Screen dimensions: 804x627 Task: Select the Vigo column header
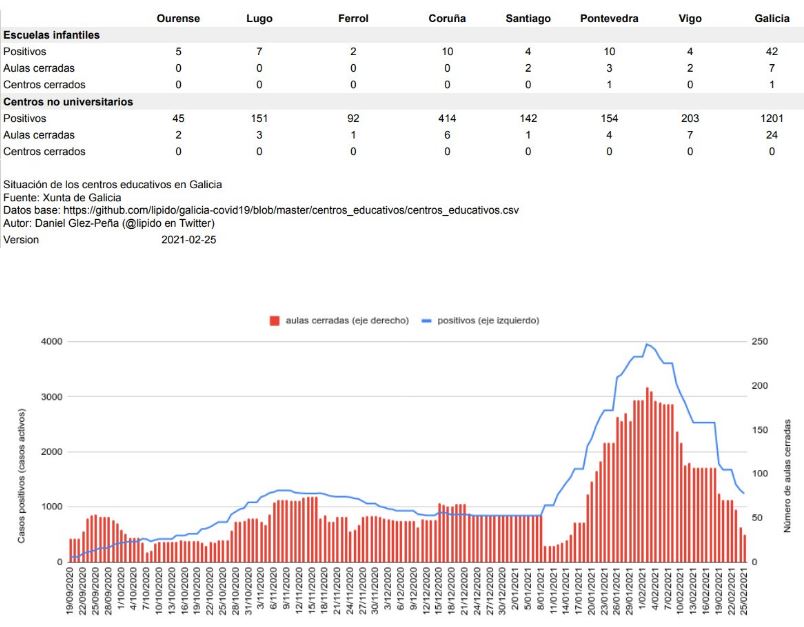(x=689, y=18)
